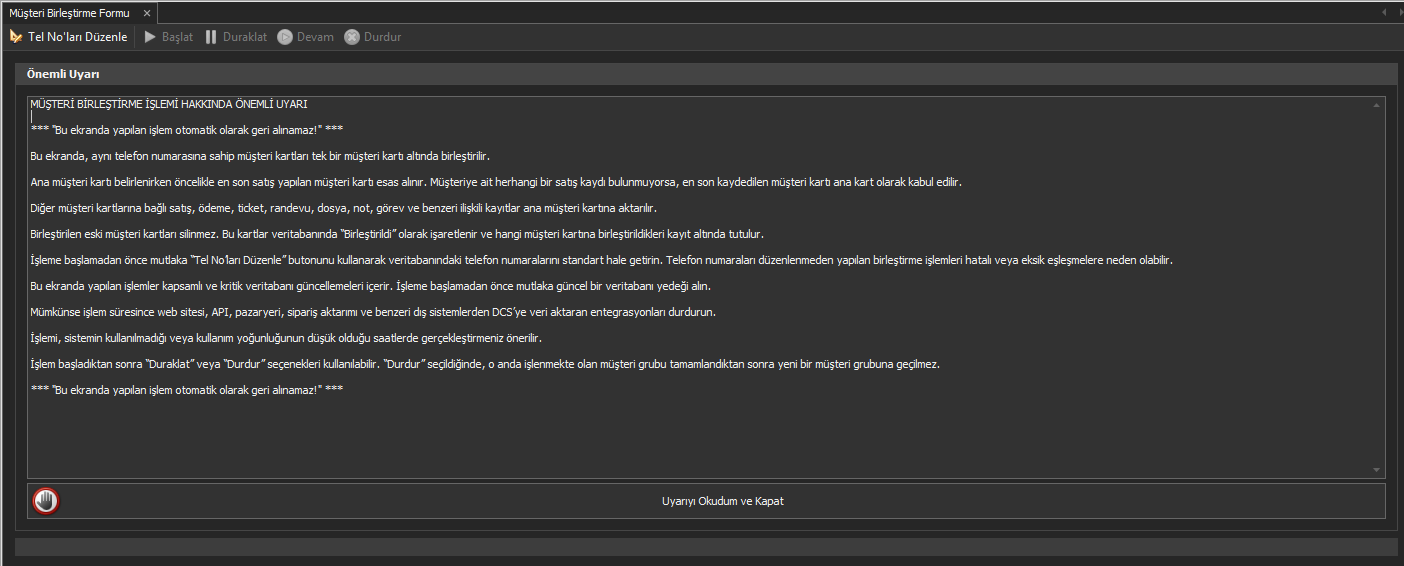Click the Önemli Uyarı panel header
Image resolution: width=1404 pixels, height=566 pixels.
[x=706, y=74]
